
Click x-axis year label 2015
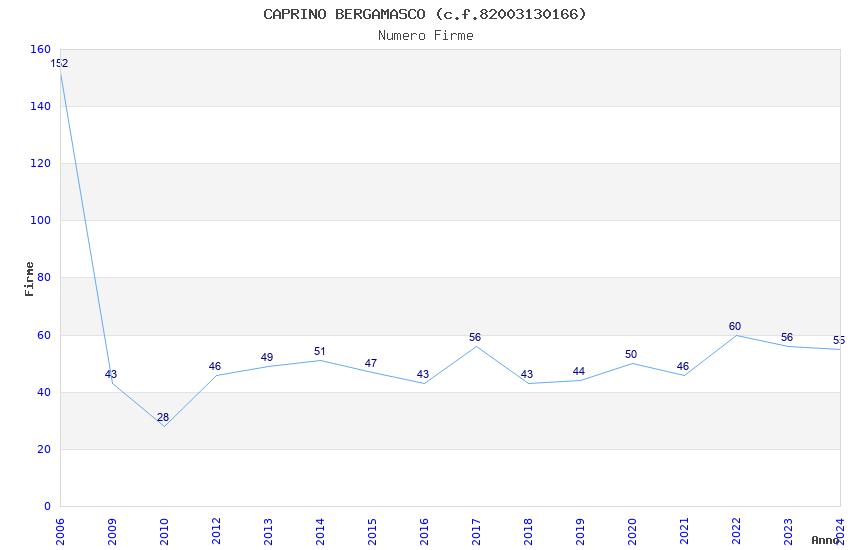372,532
